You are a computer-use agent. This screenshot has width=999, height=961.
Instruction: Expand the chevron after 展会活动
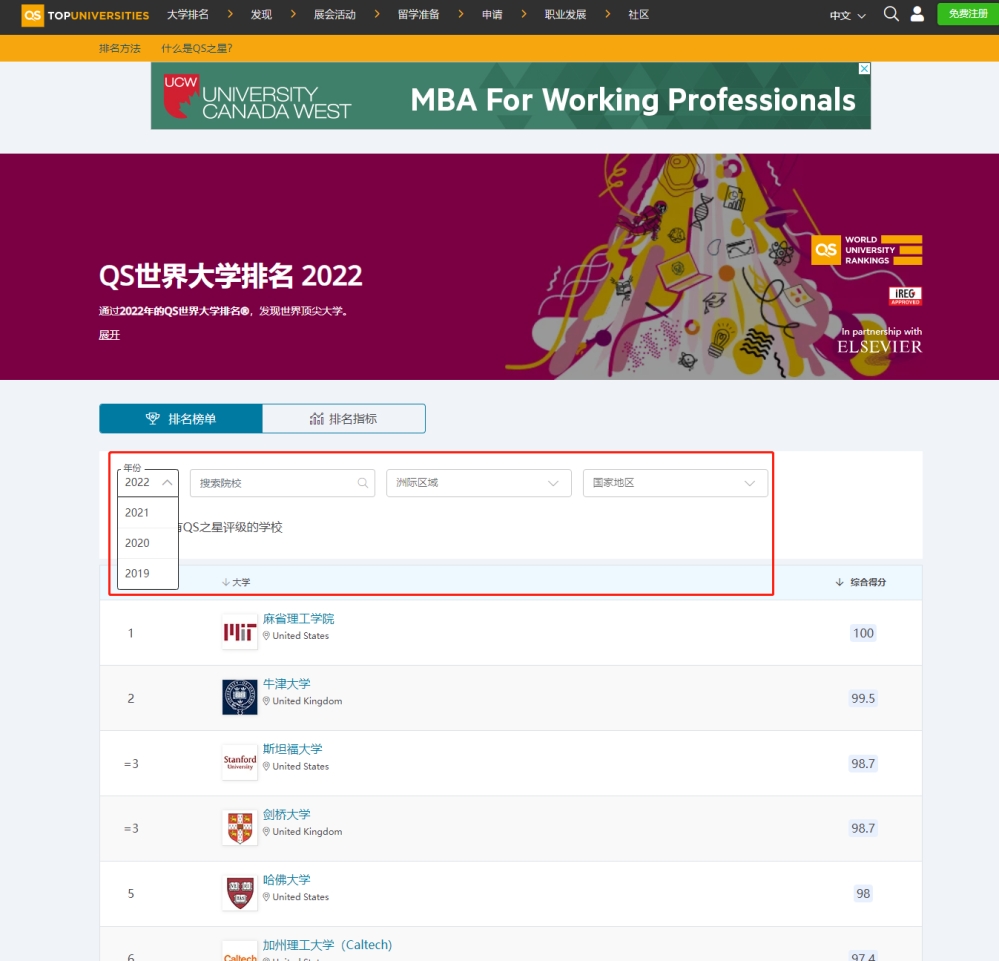pyautogui.click(x=377, y=14)
